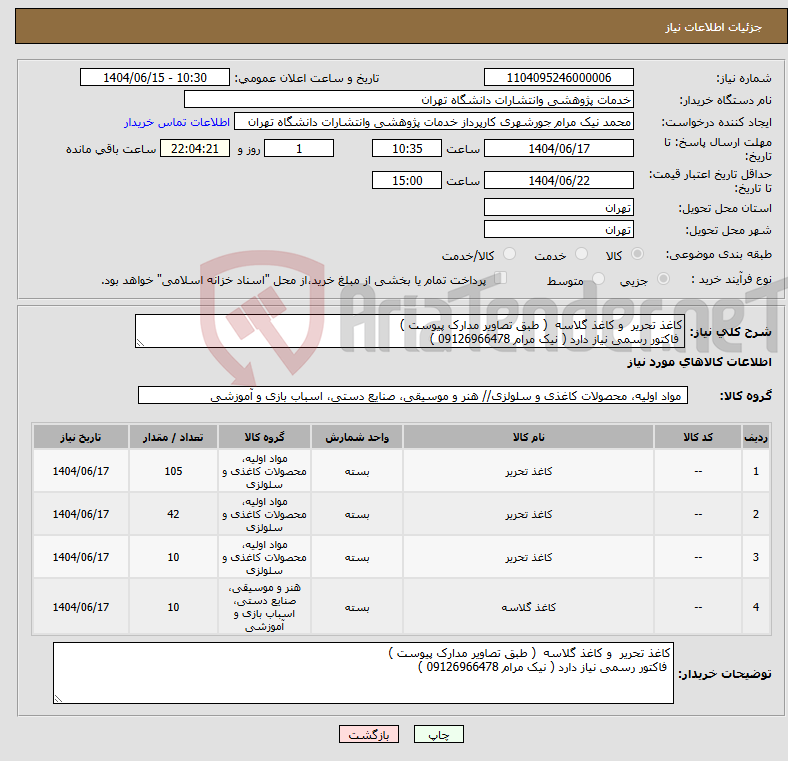Click the شماره نیاز field 1104095246000006

[558, 77]
